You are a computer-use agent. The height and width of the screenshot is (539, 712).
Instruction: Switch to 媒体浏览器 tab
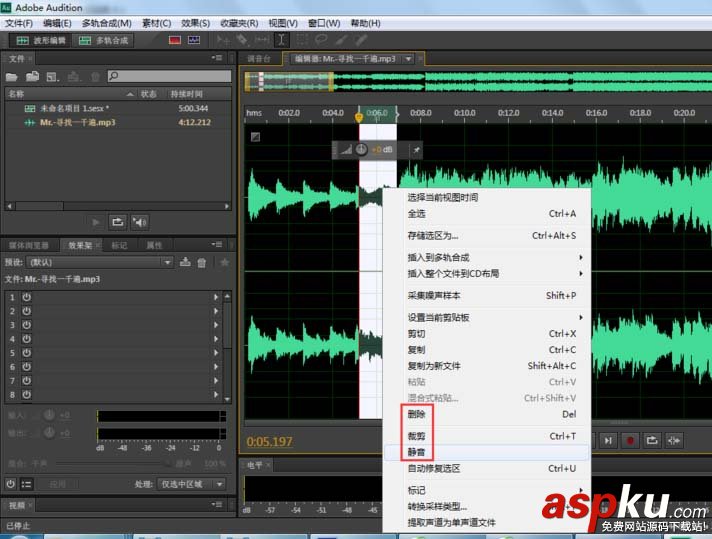coord(29,246)
